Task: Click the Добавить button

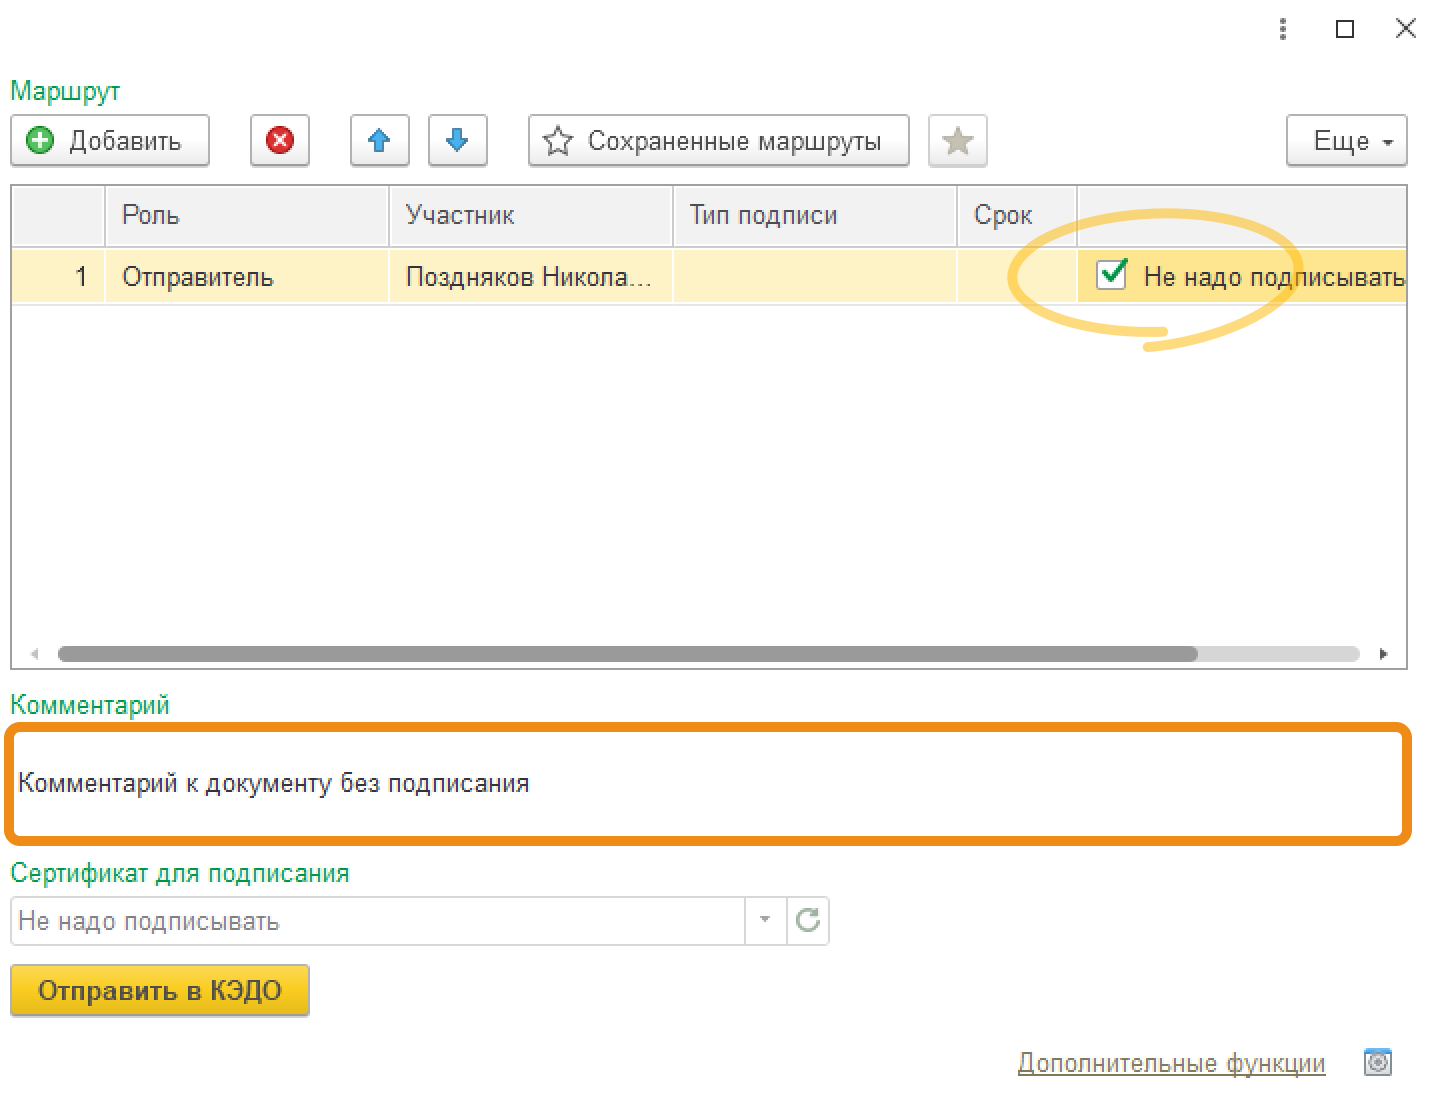Action: tap(110, 140)
